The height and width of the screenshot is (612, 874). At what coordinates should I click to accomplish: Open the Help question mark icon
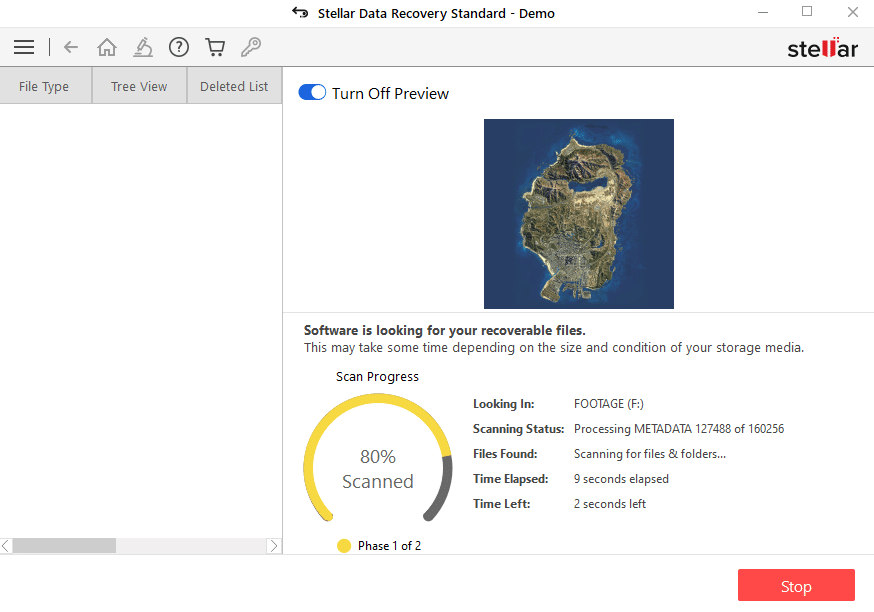(x=179, y=47)
